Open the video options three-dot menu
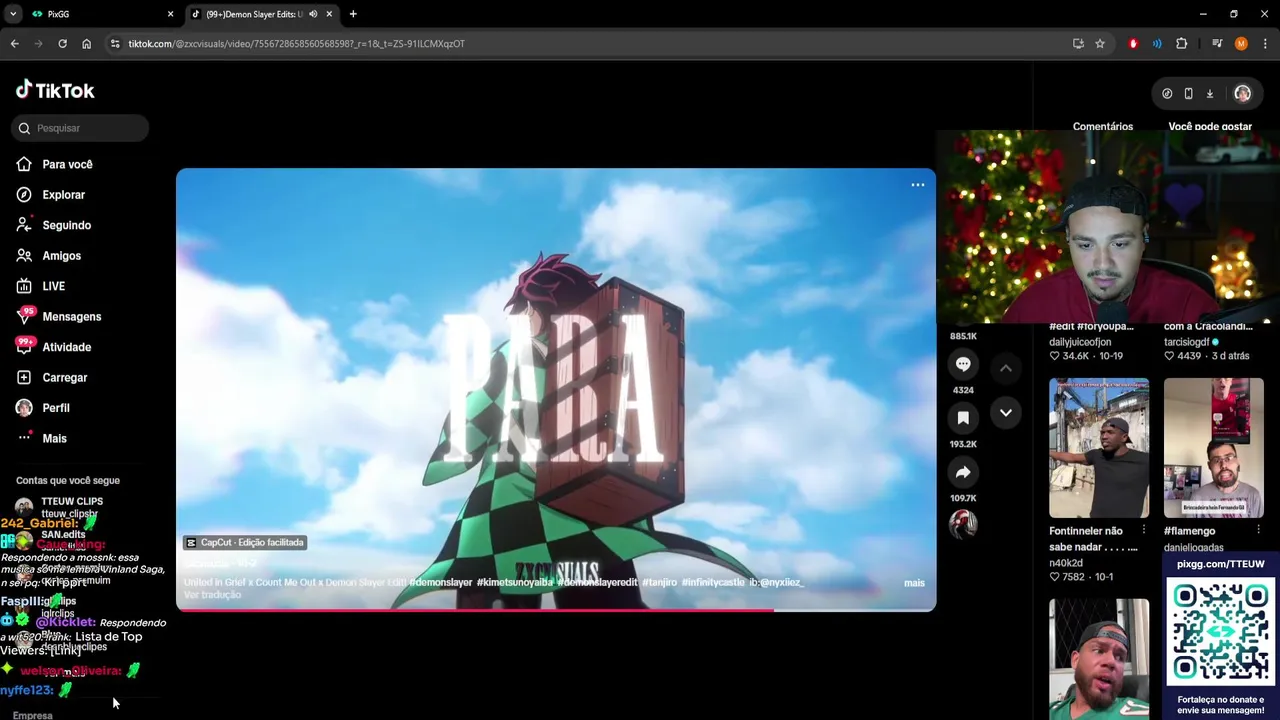 point(917,185)
